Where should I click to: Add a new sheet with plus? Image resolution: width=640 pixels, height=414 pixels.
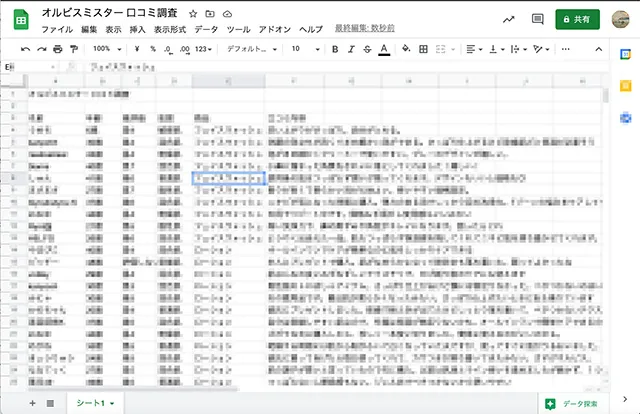coord(32,403)
